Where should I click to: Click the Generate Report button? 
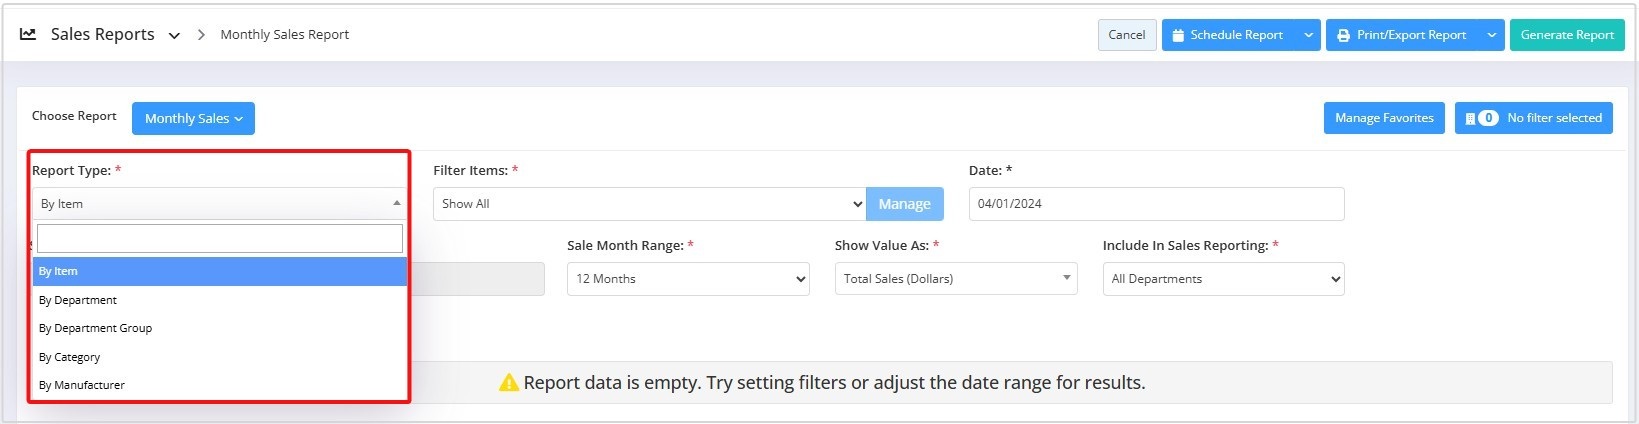(x=1567, y=35)
